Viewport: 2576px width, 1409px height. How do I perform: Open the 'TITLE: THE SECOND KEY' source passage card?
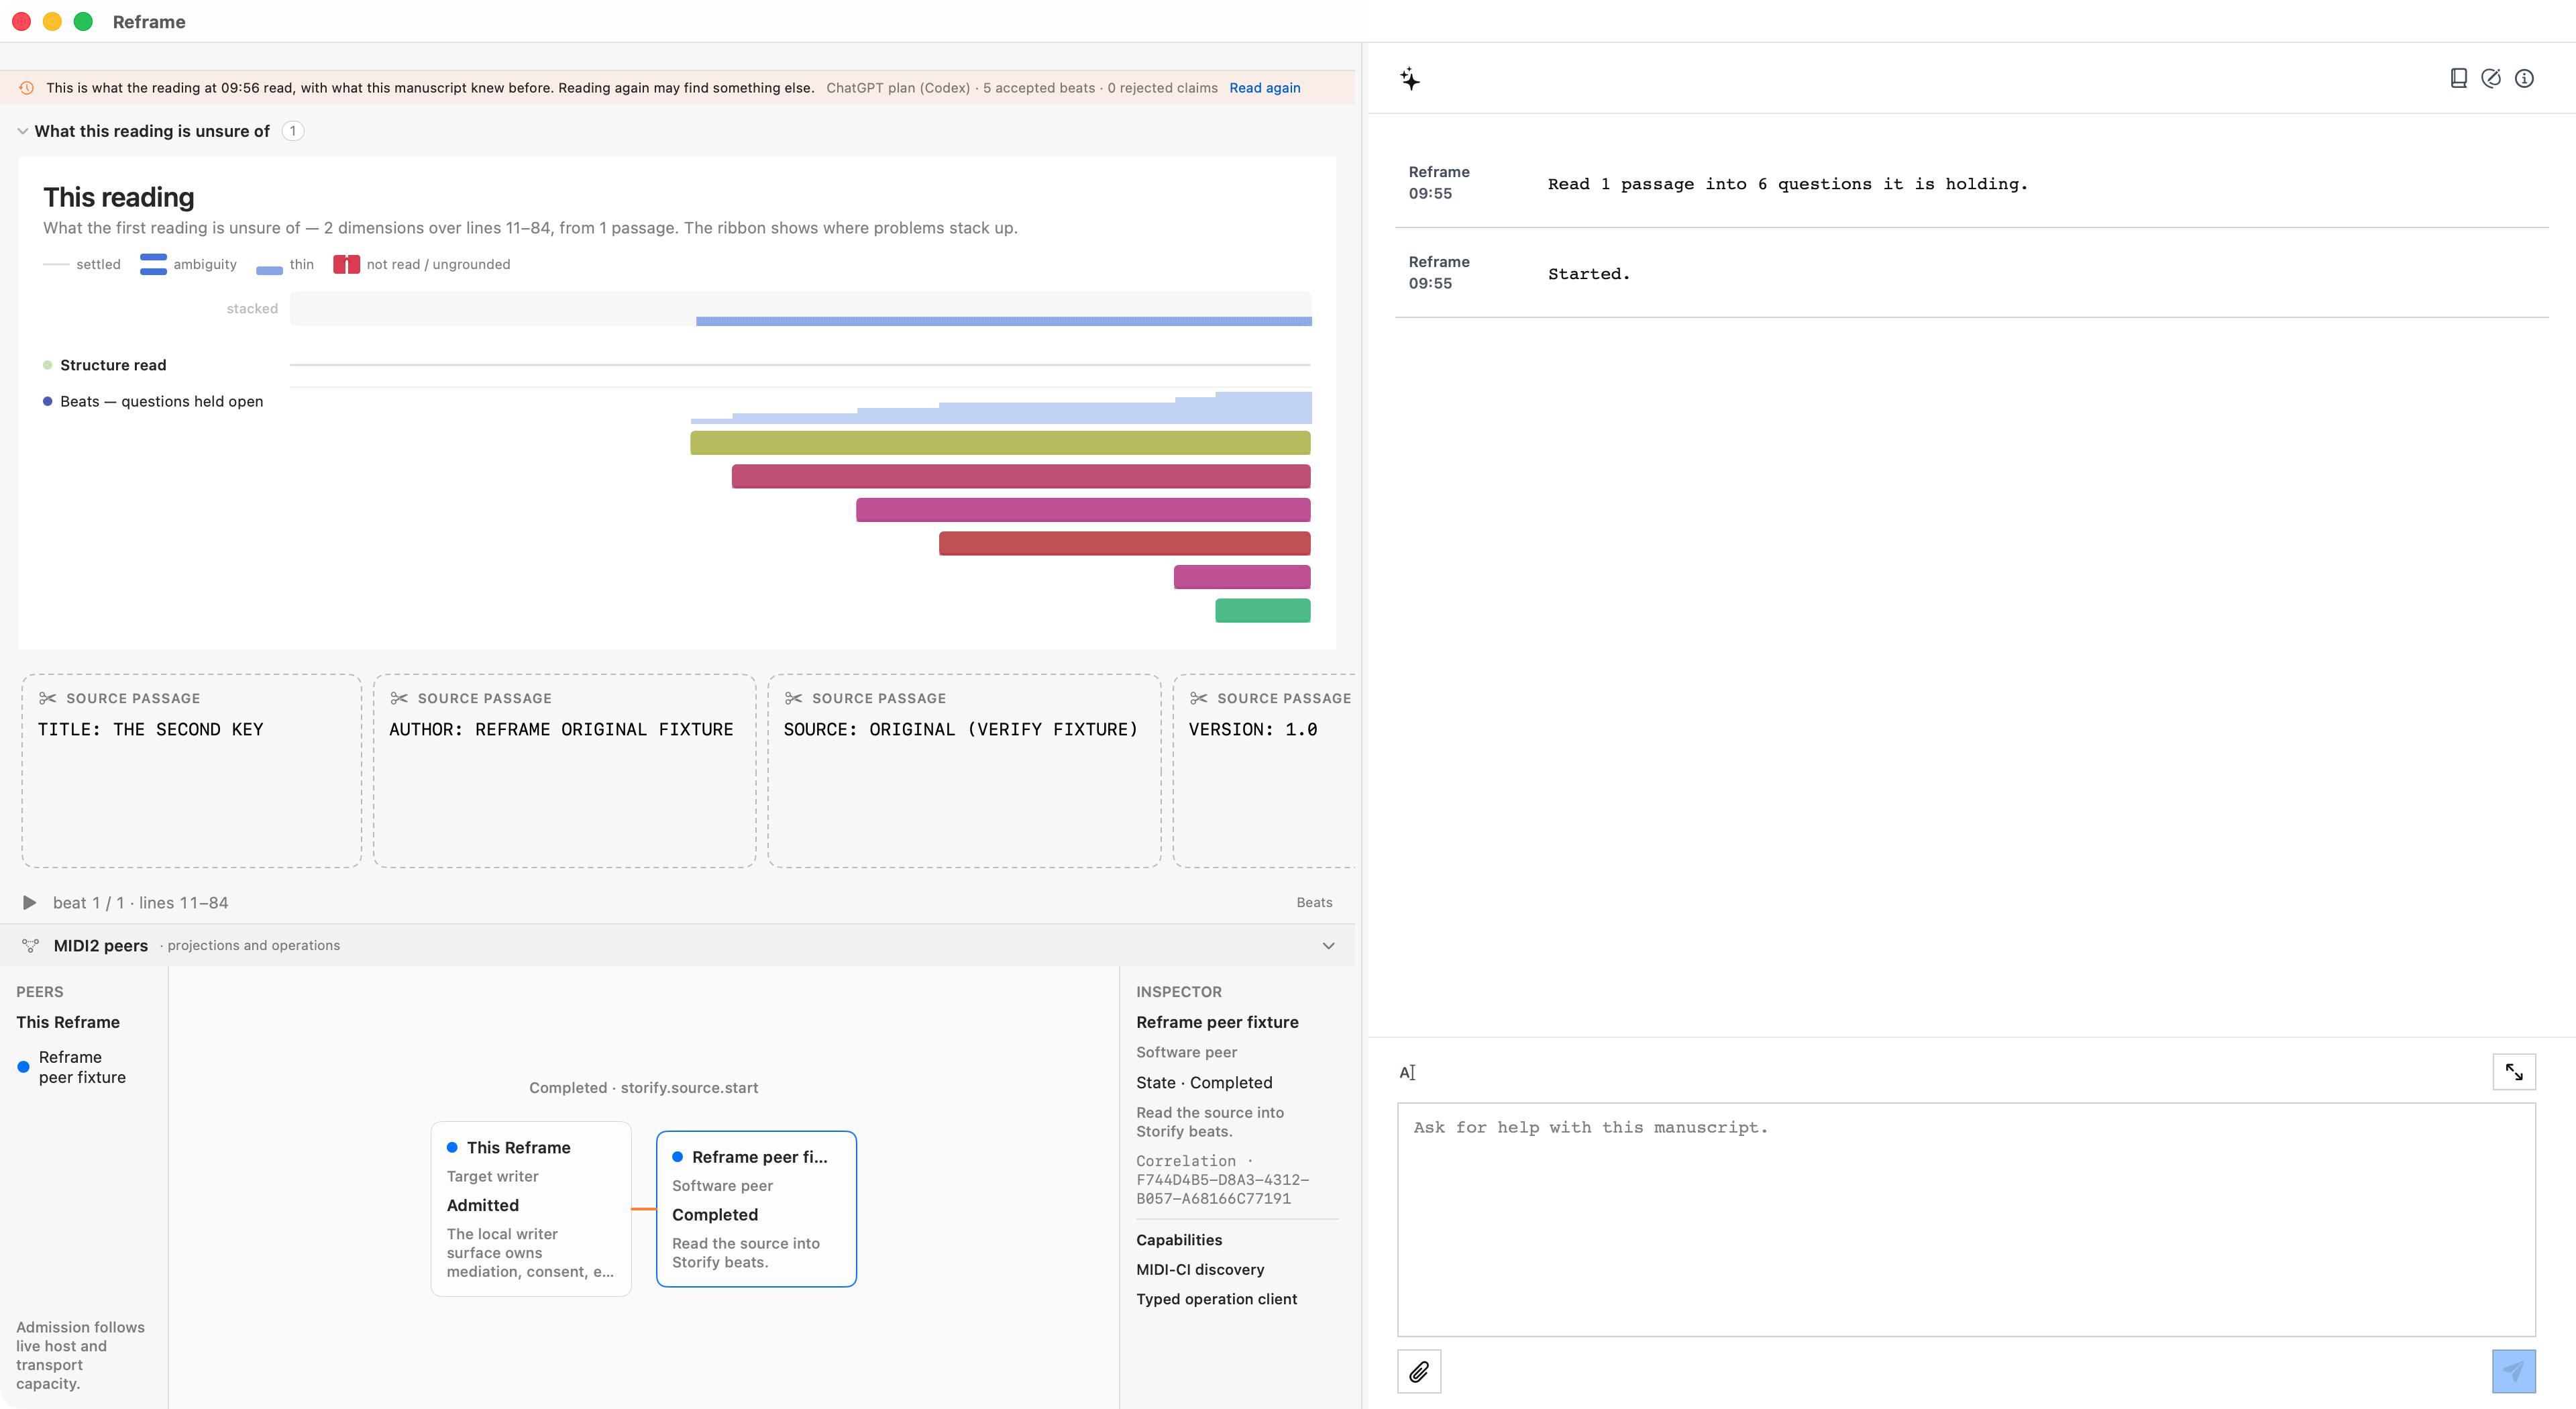192,771
